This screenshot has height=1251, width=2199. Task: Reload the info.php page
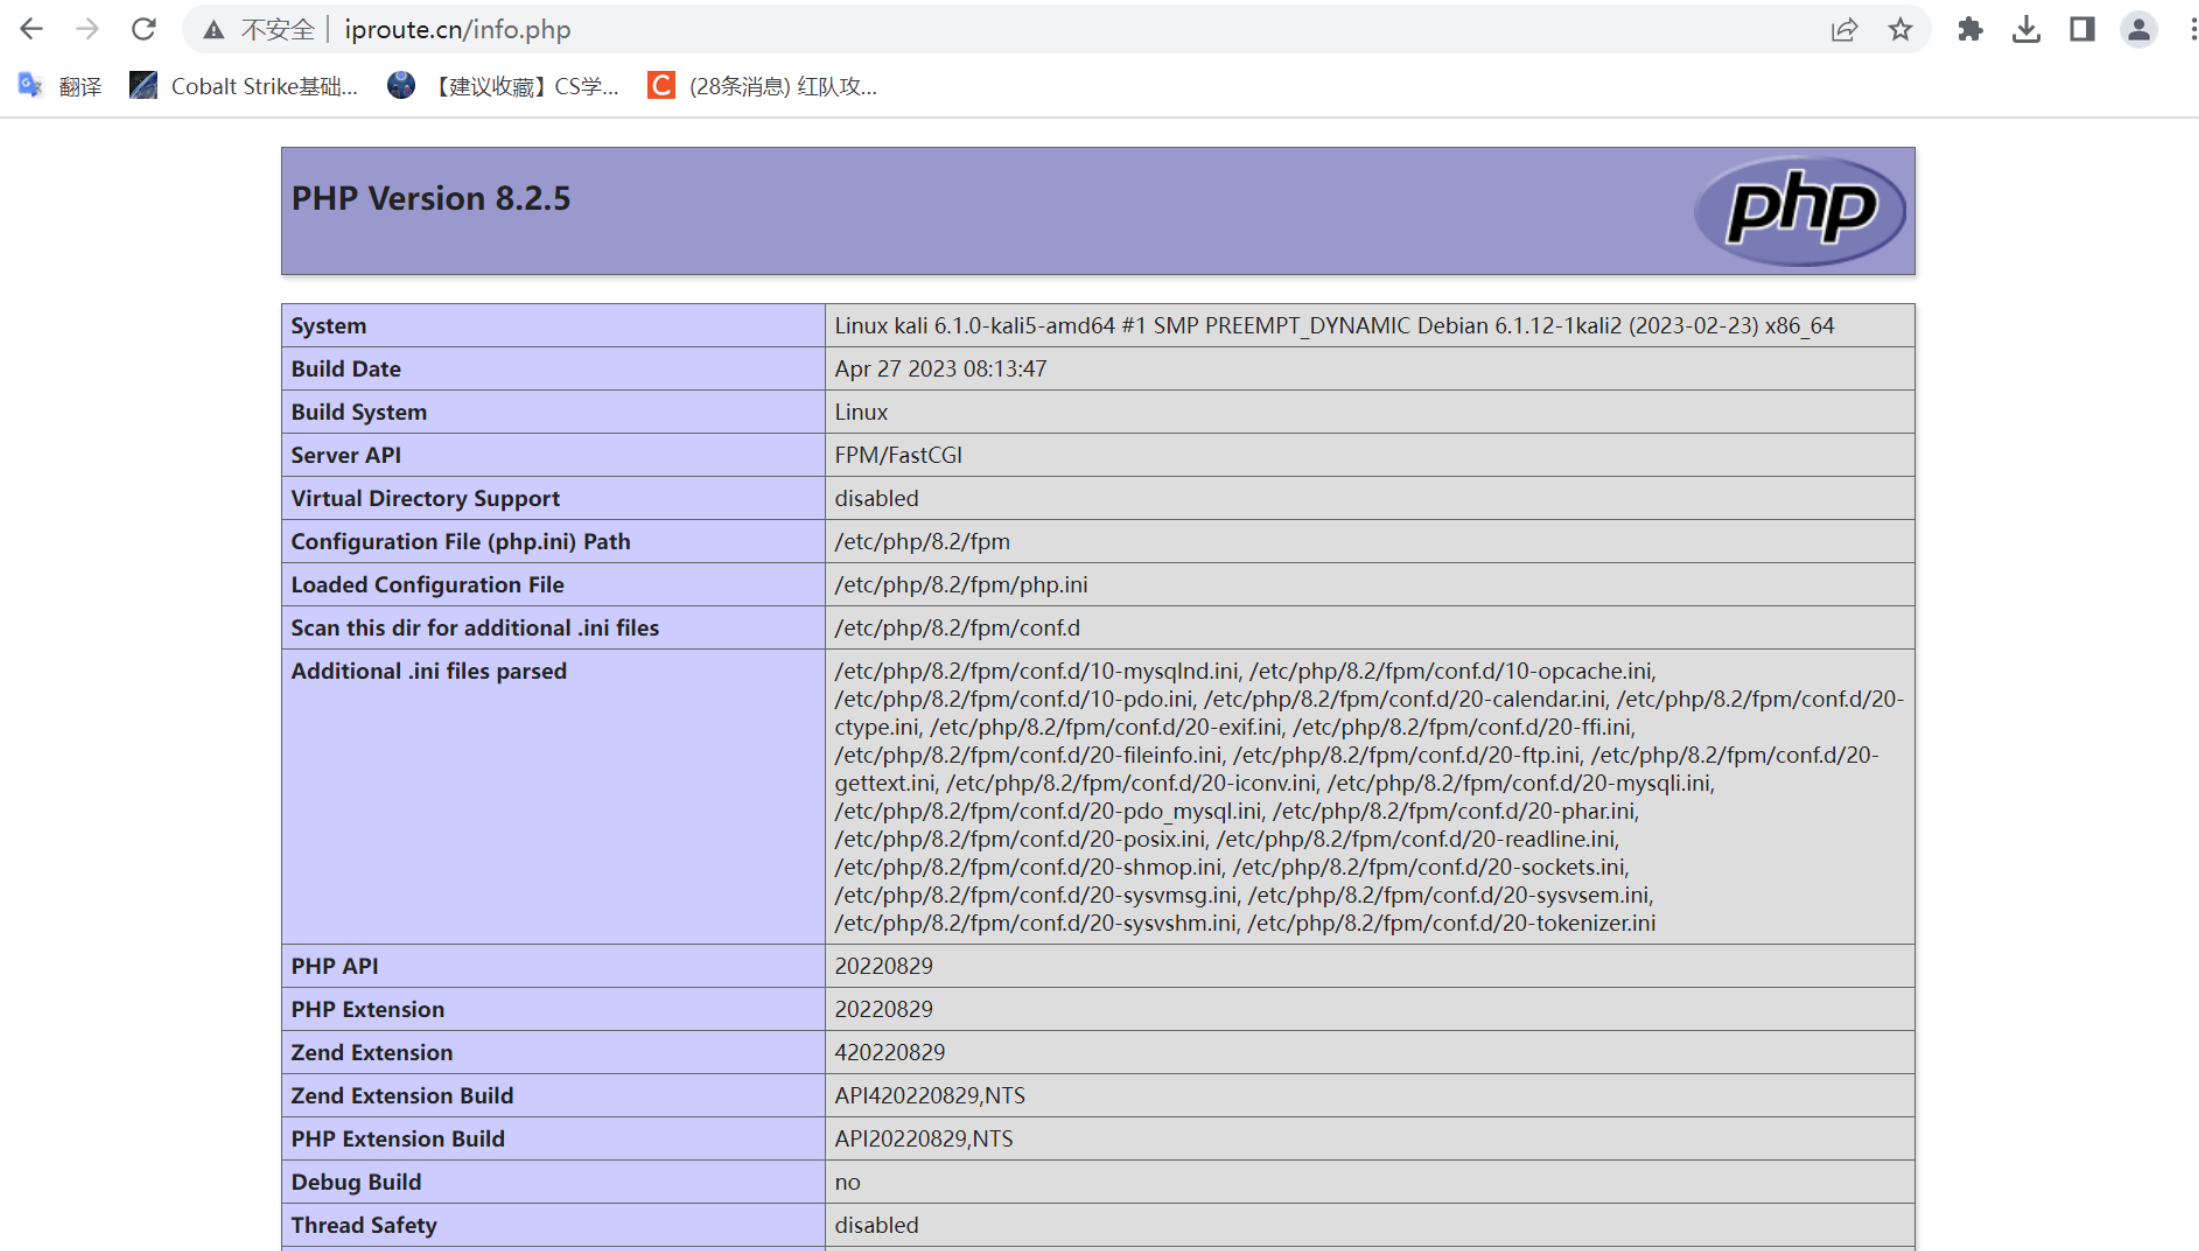(x=144, y=29)
